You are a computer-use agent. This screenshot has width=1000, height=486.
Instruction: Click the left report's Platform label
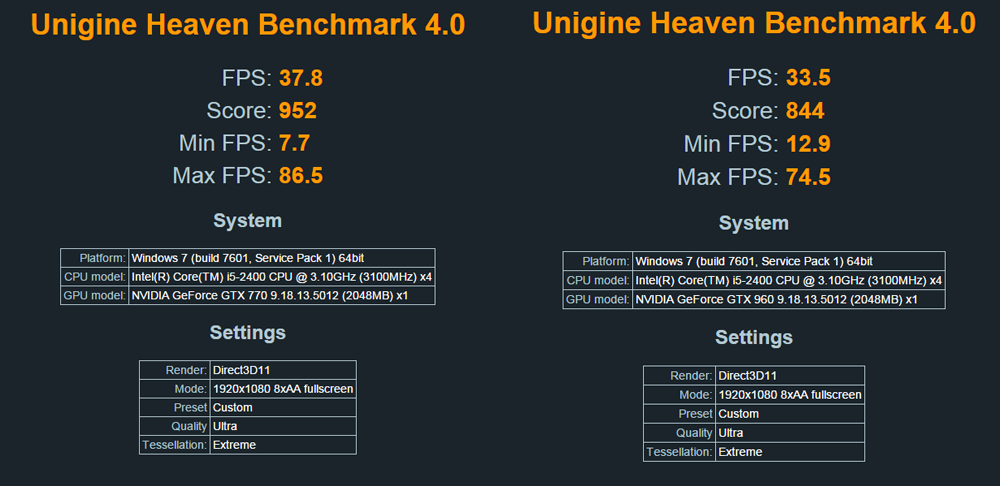(103, 258)
